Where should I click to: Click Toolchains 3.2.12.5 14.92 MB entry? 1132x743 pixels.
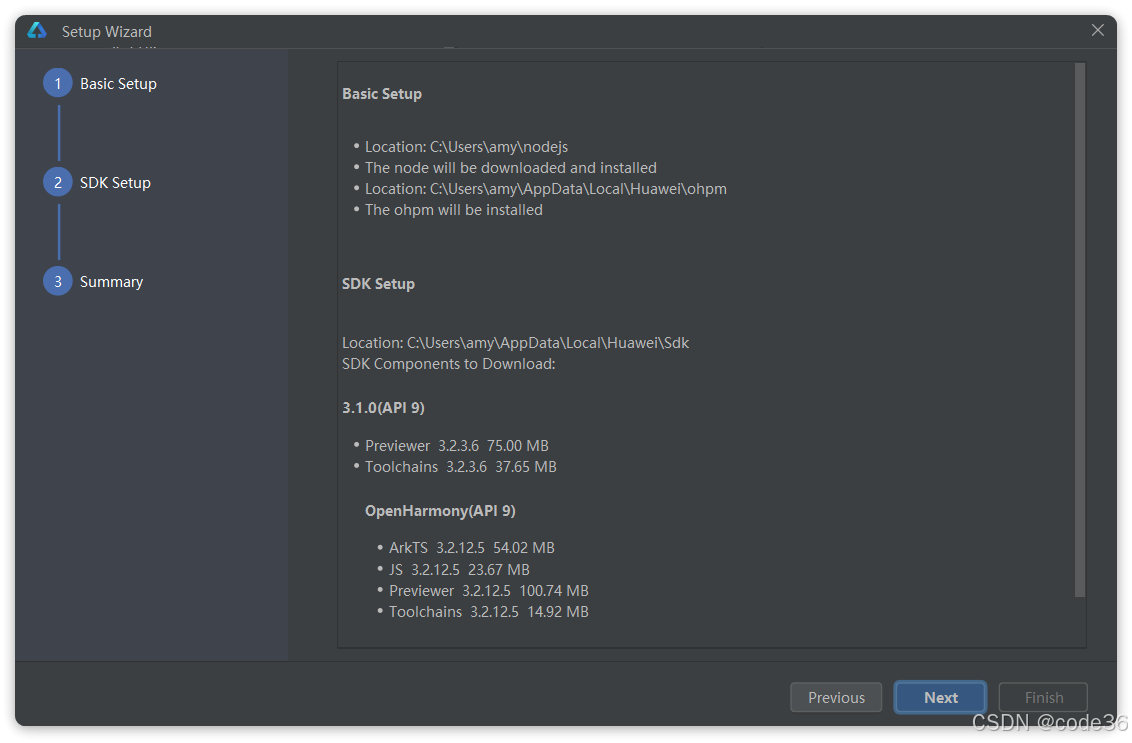489,612
